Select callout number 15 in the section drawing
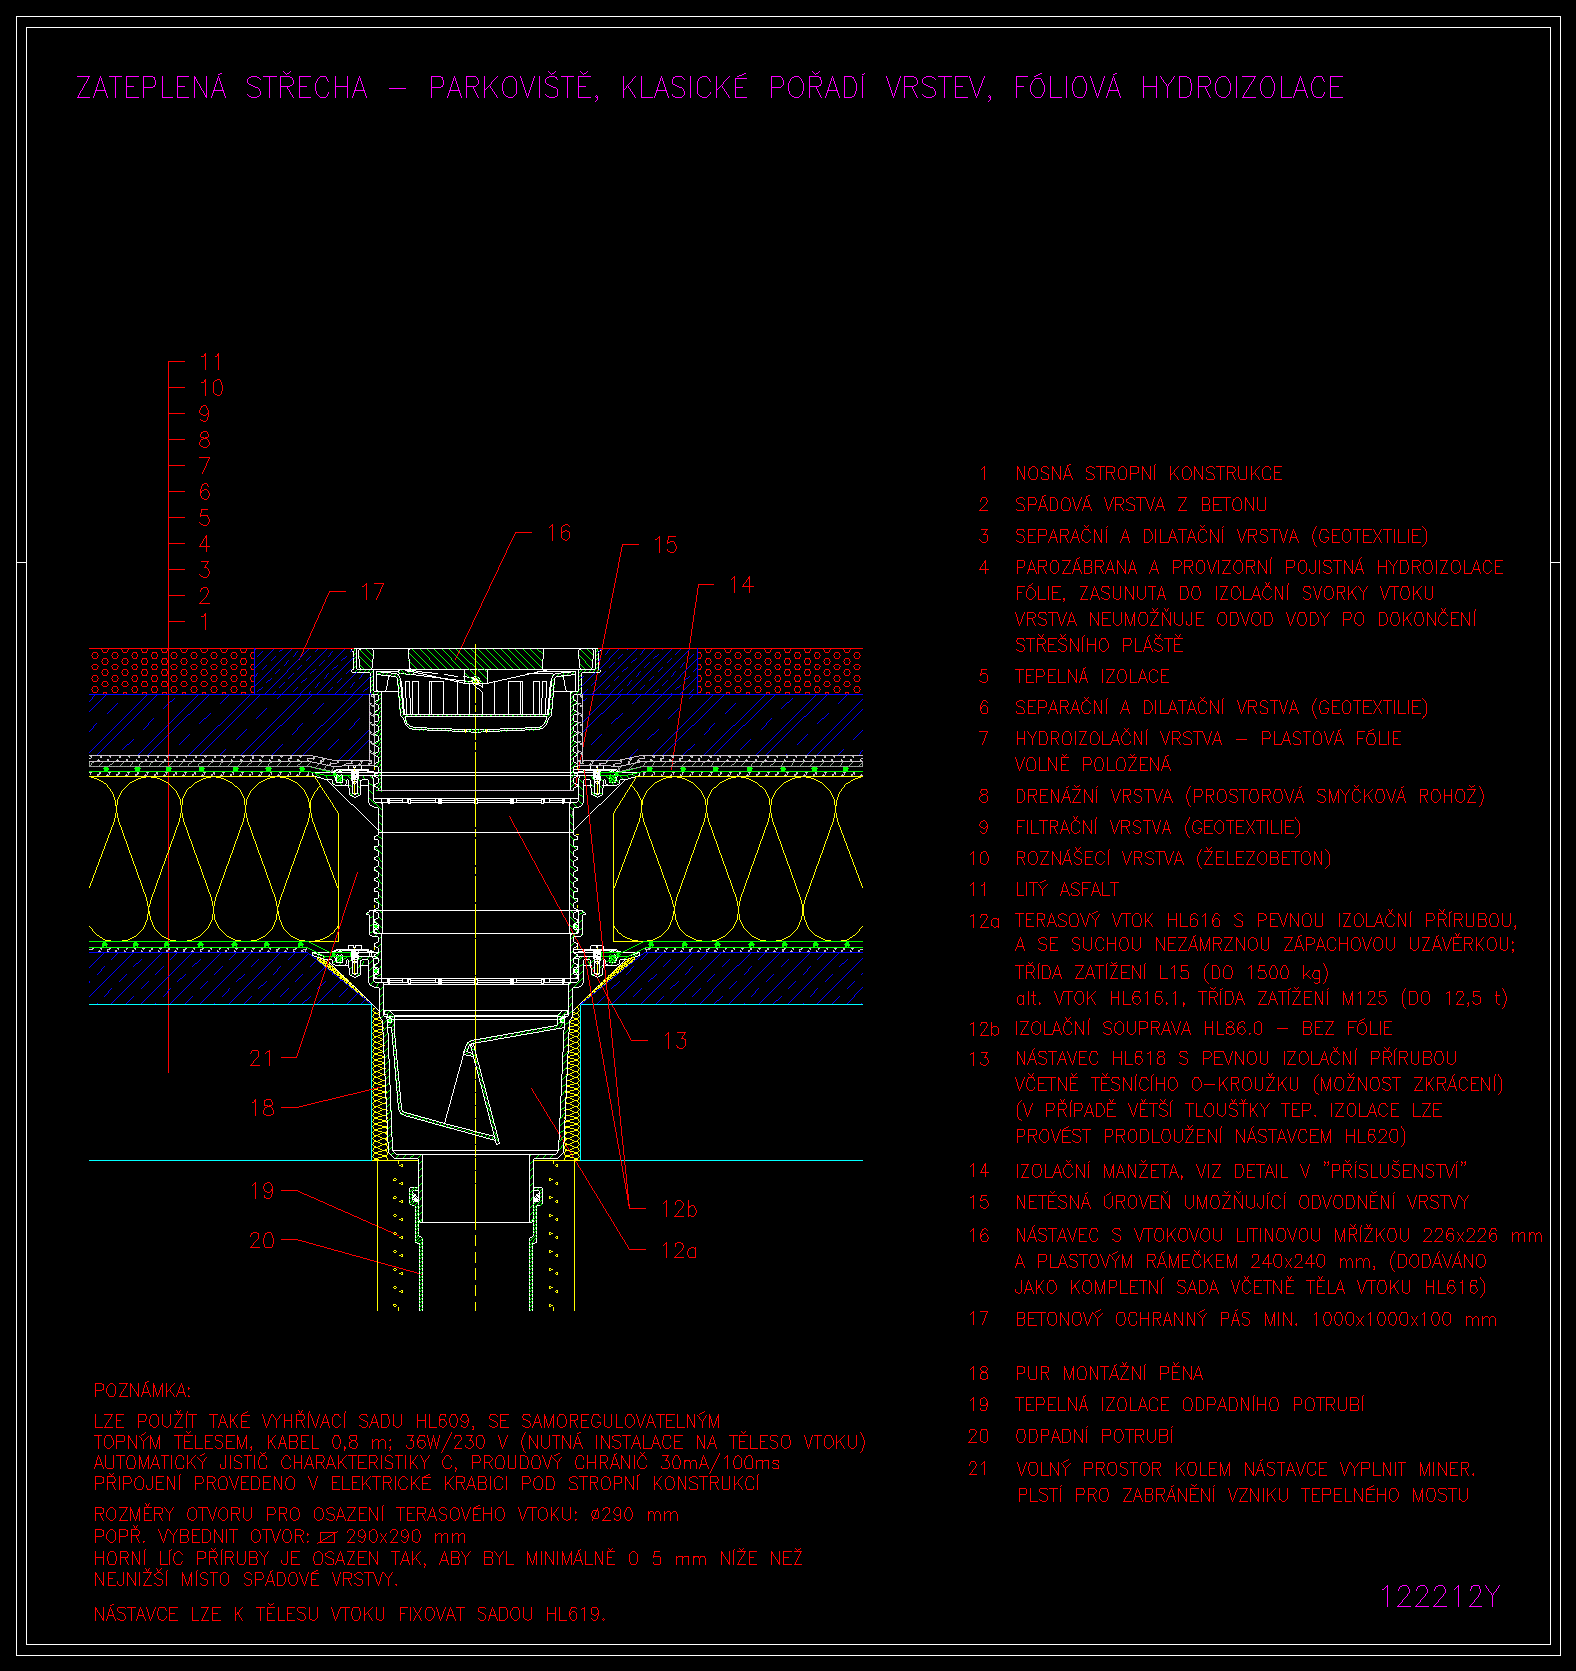Viewport: 1576px width, 1671px height. (666, 545)
